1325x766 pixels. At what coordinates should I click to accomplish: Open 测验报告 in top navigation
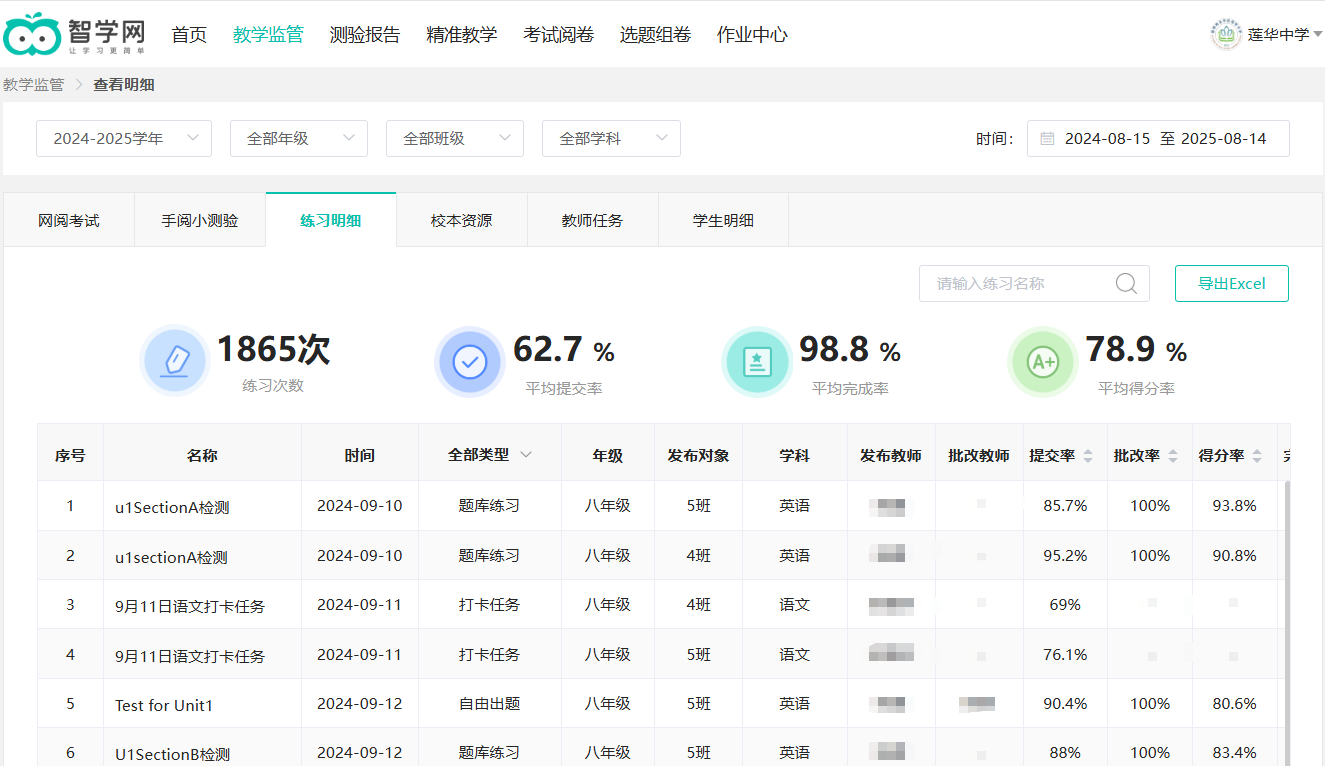coord(364,35)
